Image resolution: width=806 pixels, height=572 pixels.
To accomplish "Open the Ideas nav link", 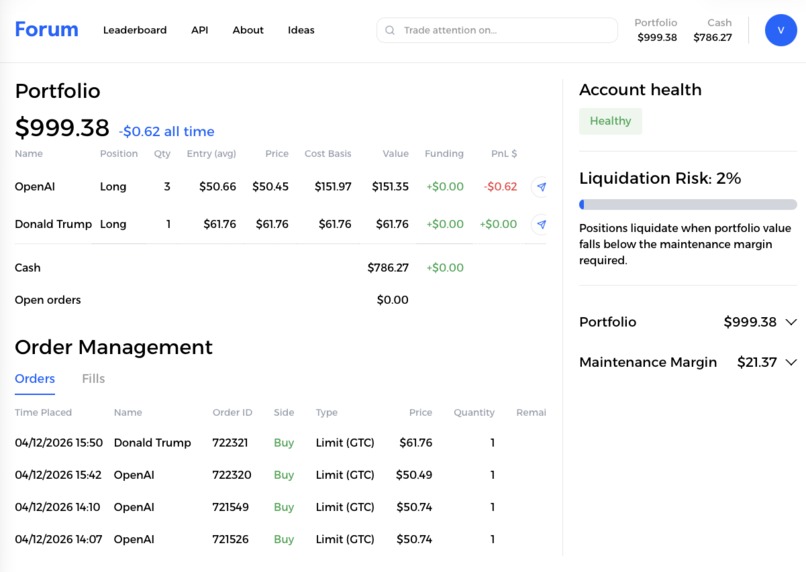I will click(x=301, y=30).
